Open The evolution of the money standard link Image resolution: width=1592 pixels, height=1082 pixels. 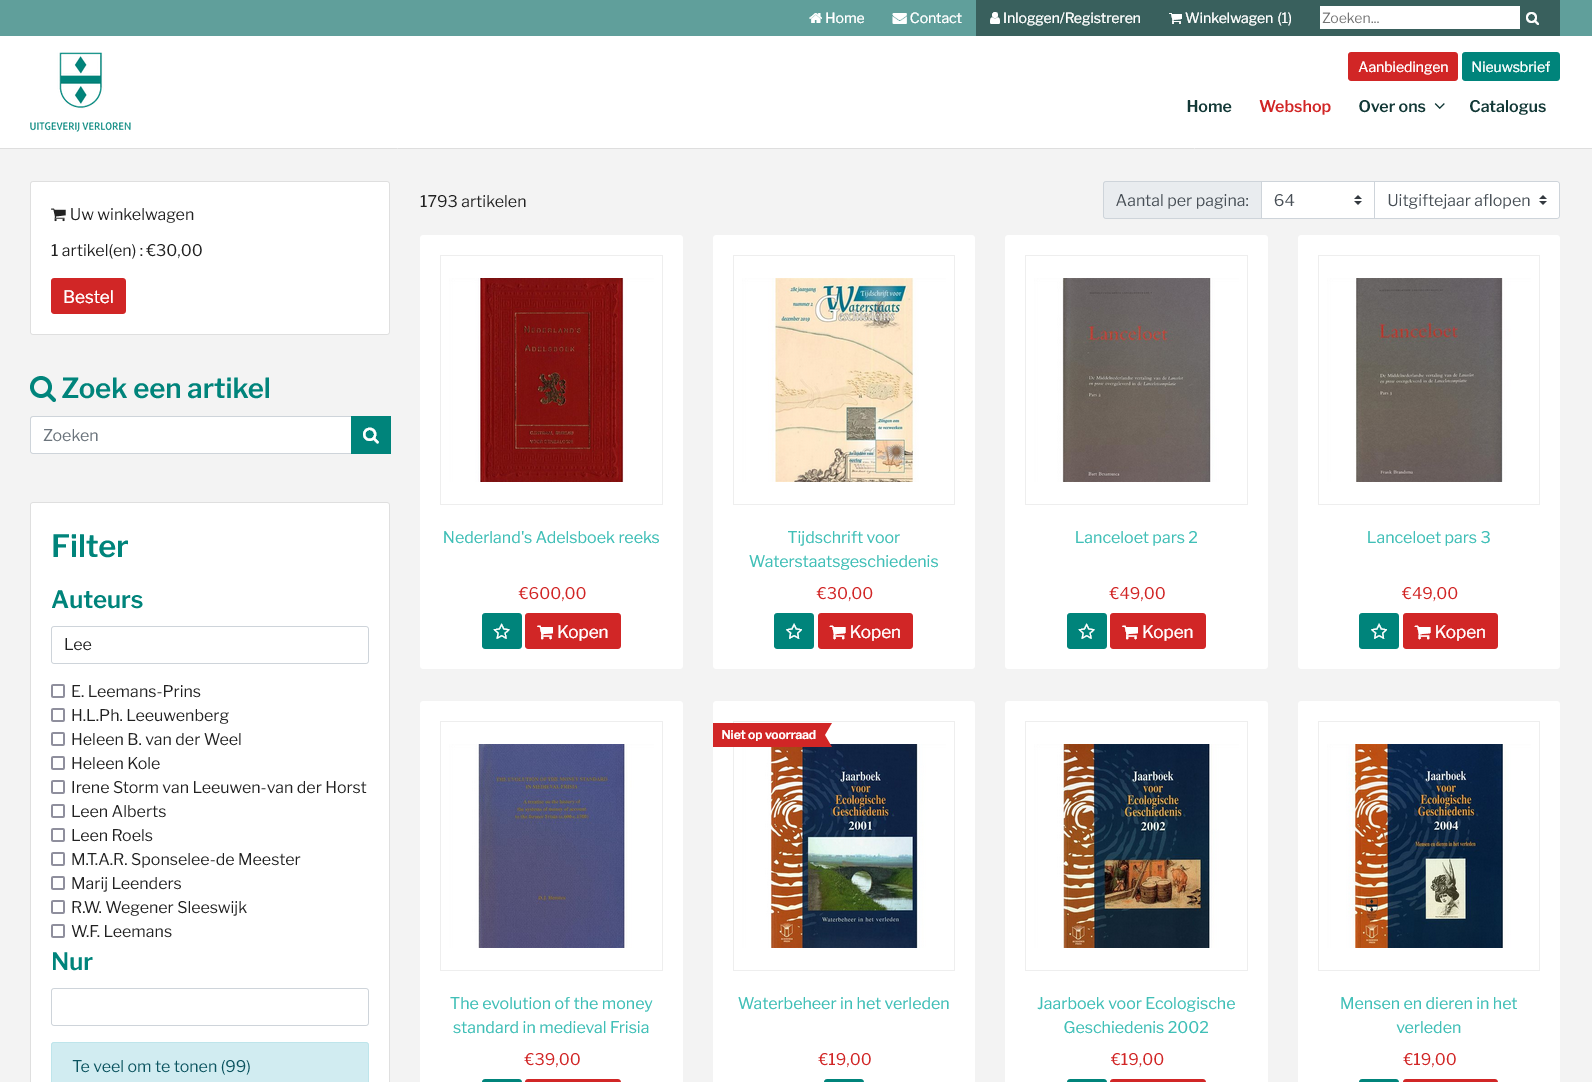coord(551,1015)
